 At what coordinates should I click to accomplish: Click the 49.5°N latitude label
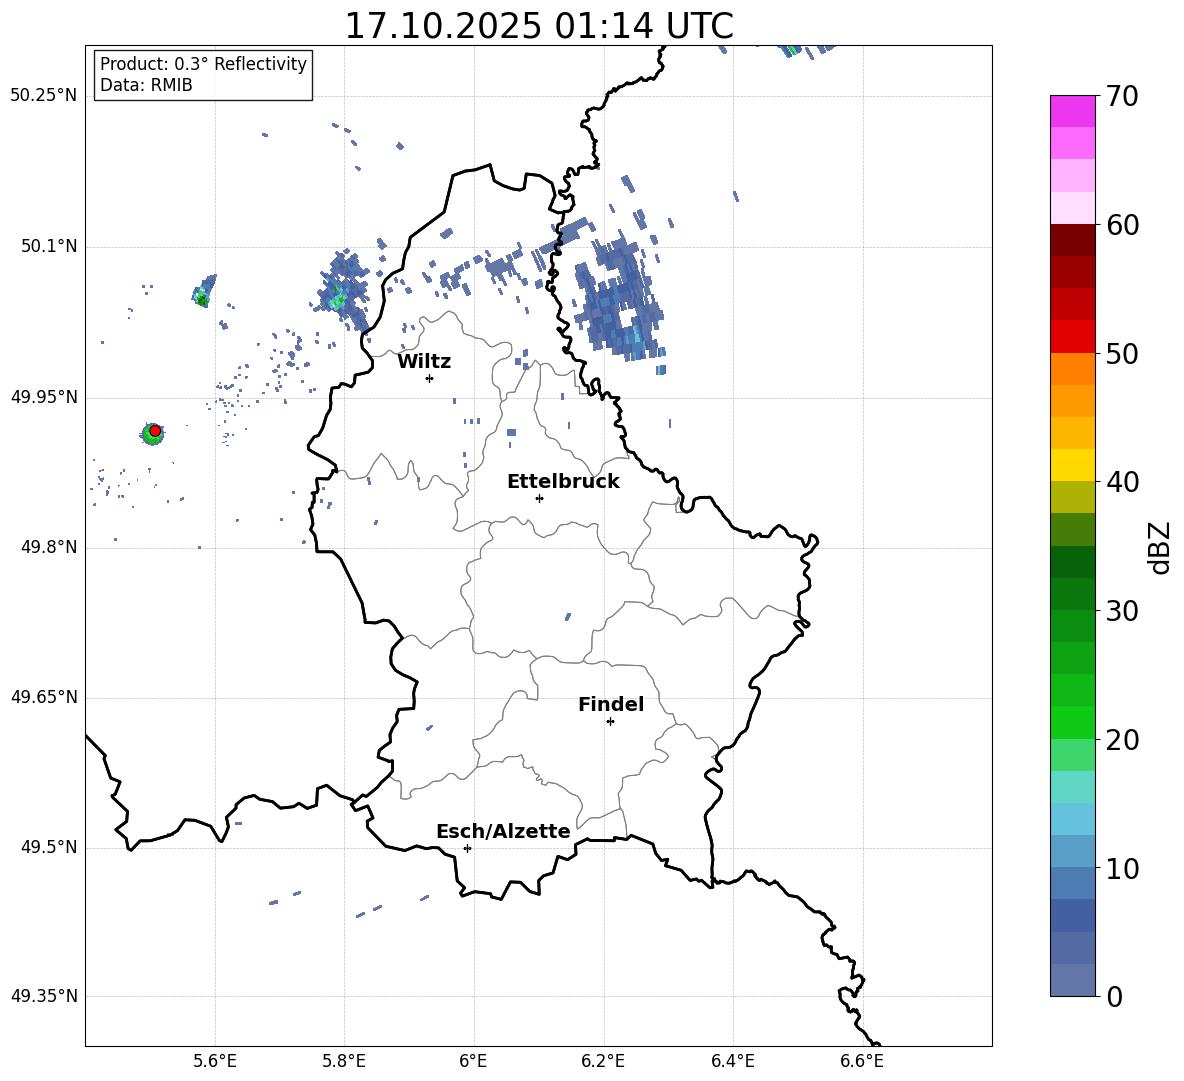(49, 847)
